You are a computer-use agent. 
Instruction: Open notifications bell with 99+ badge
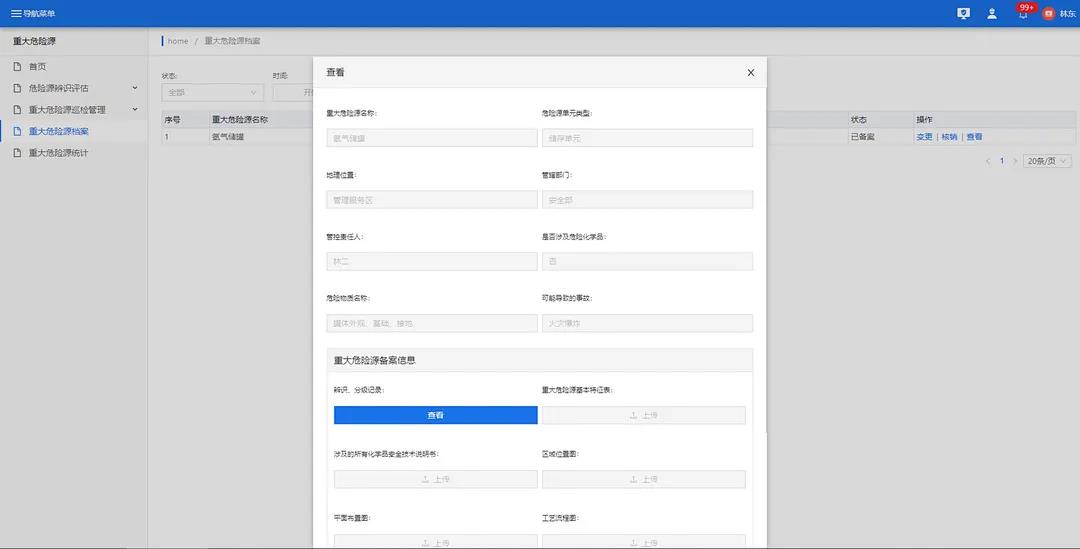[1022, 14]
